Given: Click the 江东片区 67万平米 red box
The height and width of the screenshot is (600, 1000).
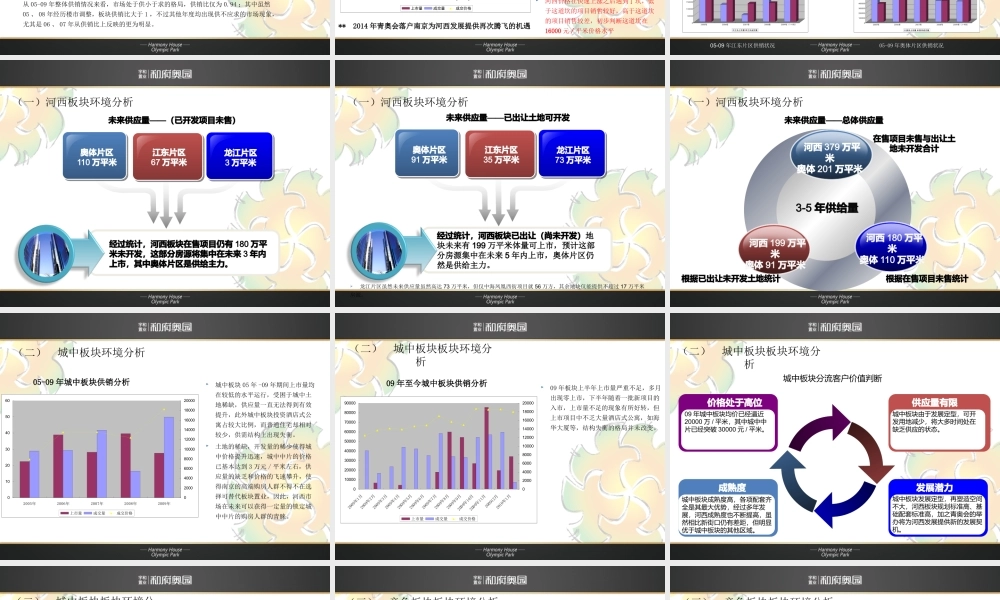Looking at the screenshot, I should [x=168, y=157].
